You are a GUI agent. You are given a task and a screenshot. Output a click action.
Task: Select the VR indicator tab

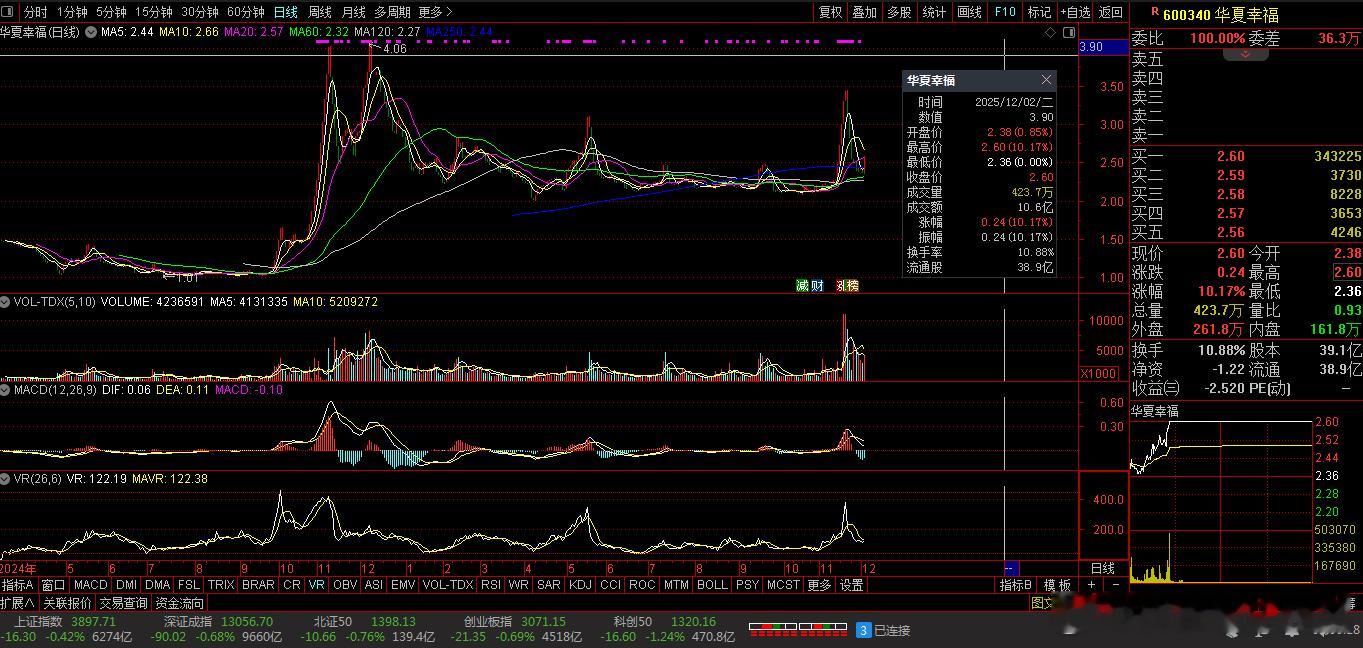coord(317,585)
